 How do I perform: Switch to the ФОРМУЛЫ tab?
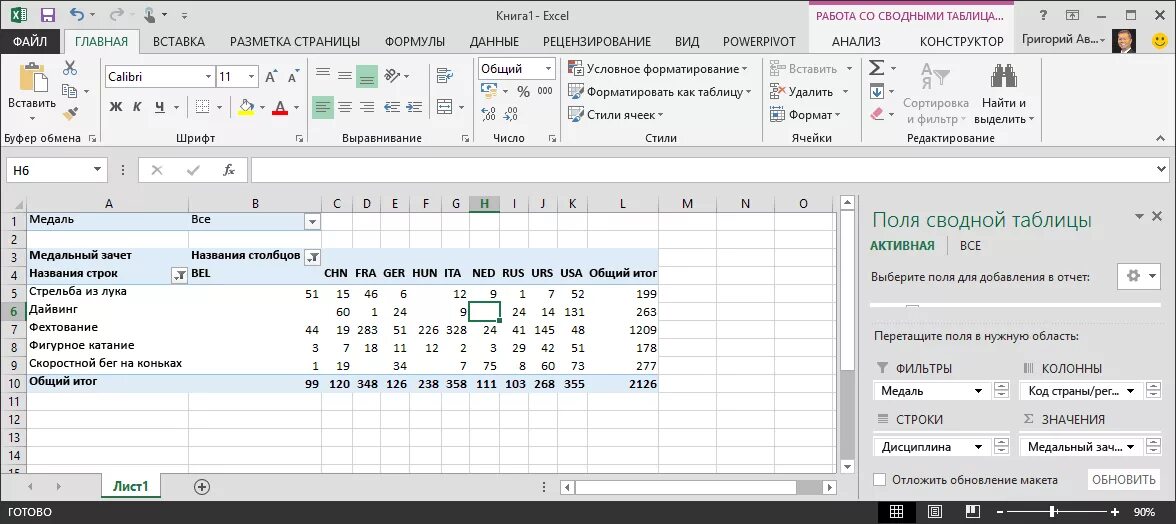(x=414, y=42)
